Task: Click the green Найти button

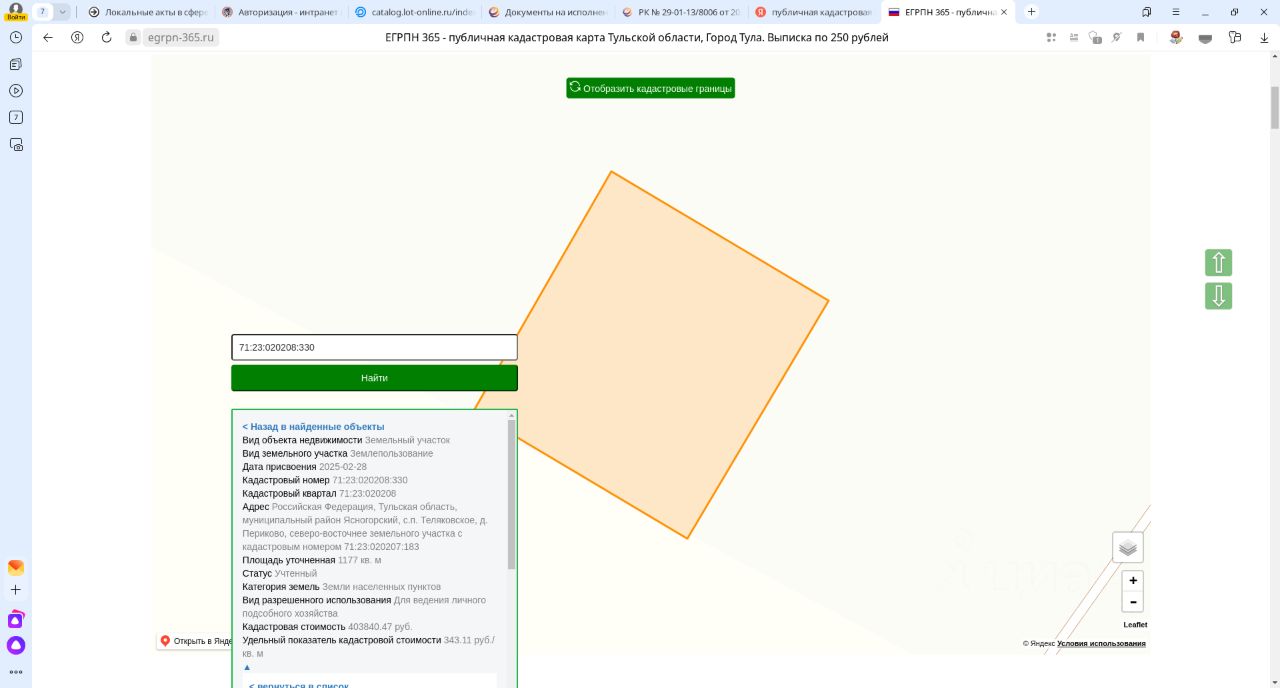Action: coord(374,378)
